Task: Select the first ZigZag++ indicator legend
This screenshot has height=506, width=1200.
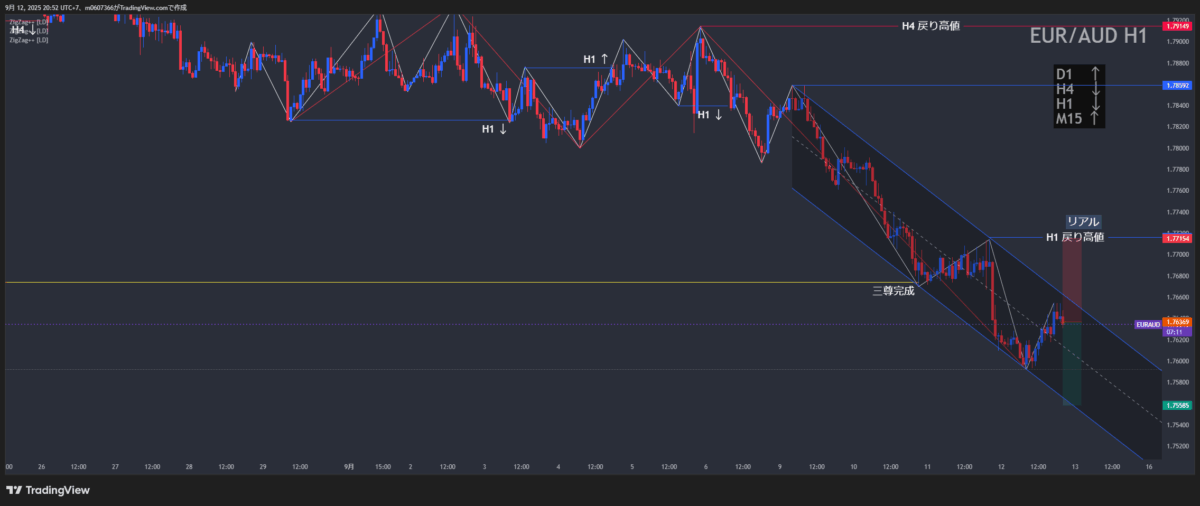Action: [29, 22]
